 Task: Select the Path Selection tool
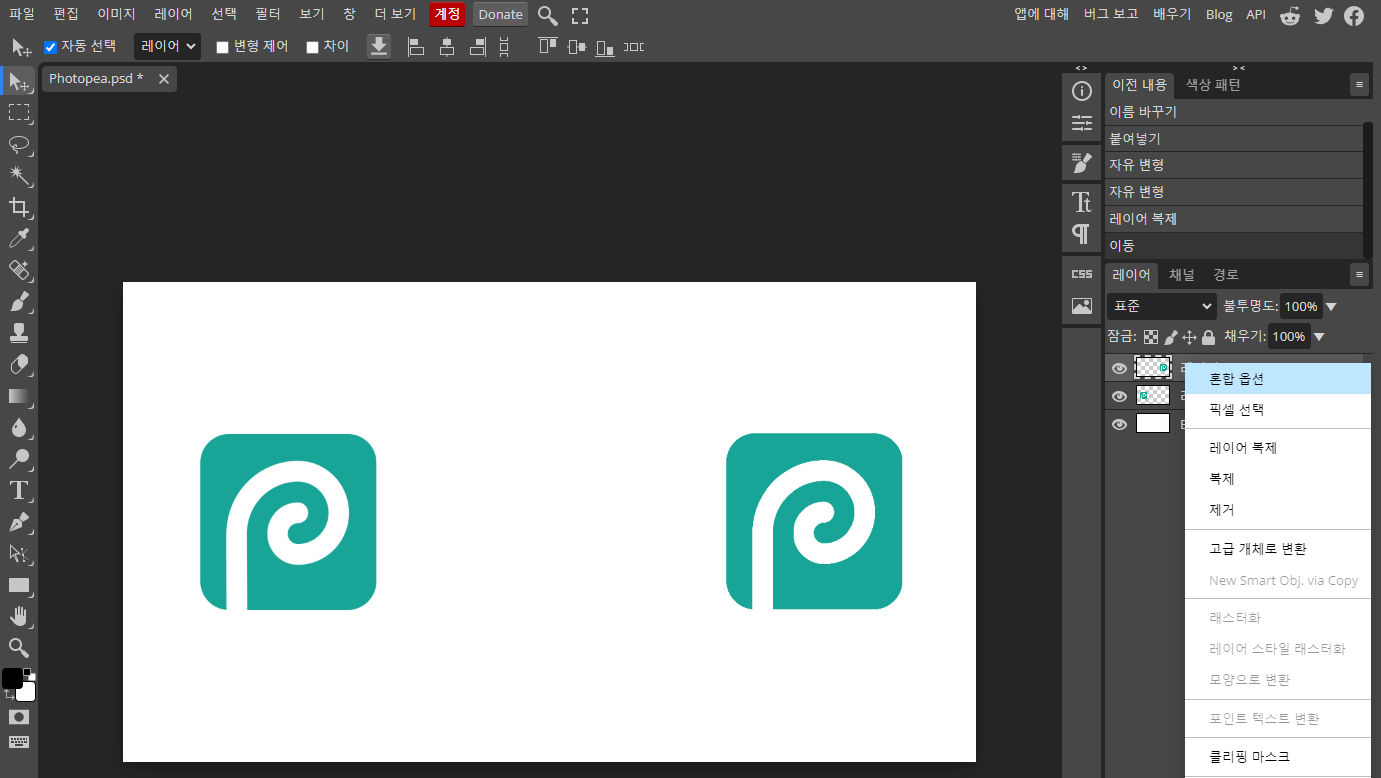[19, 553]
